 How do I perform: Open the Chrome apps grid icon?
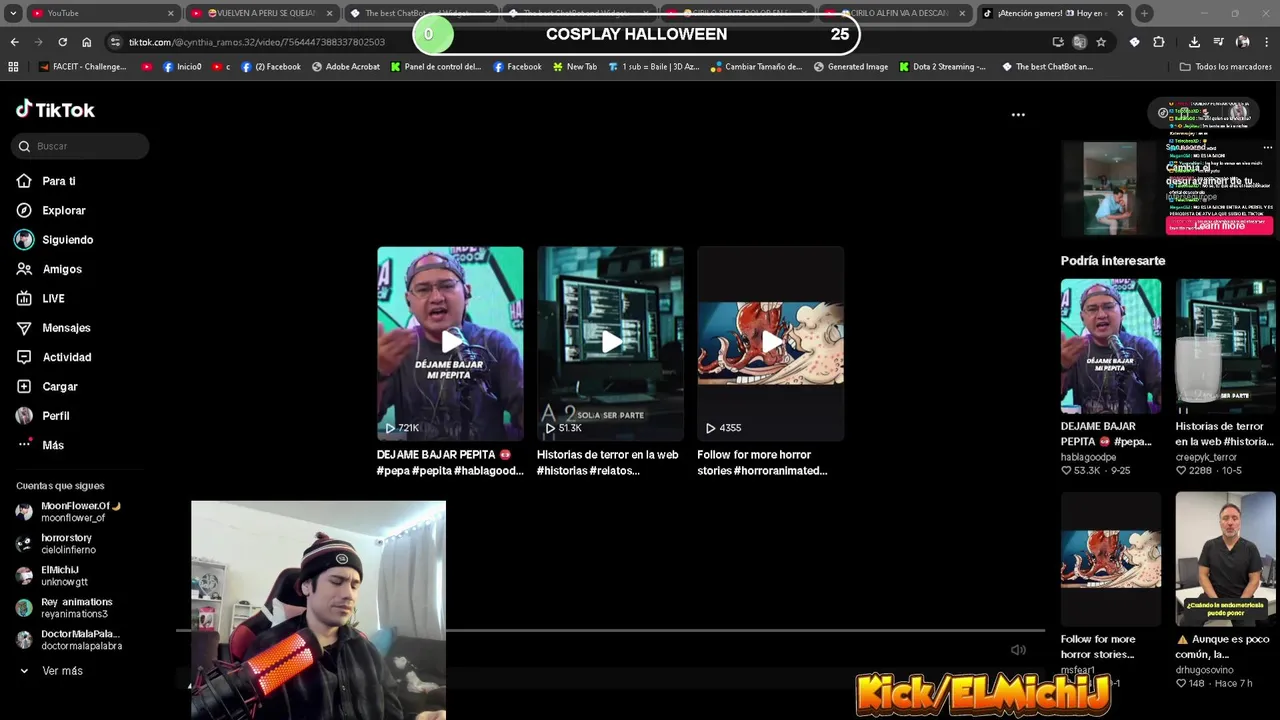[13, 67]
